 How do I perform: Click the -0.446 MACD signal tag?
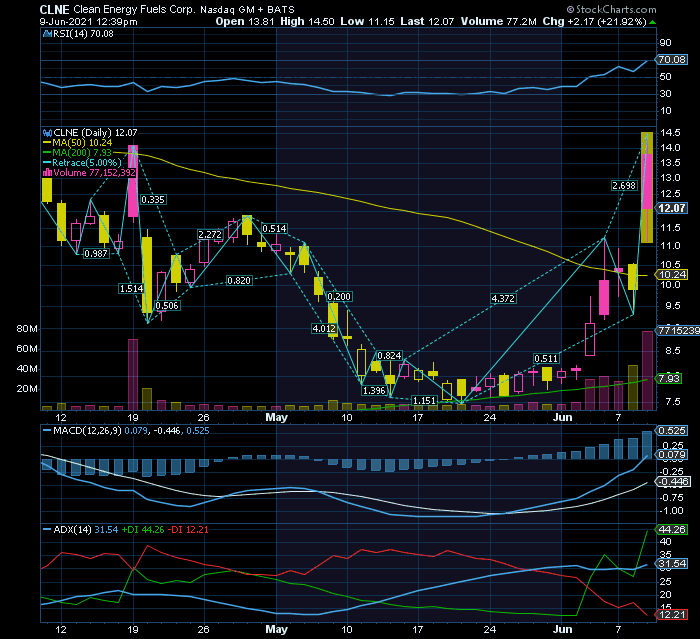point(673,481)
